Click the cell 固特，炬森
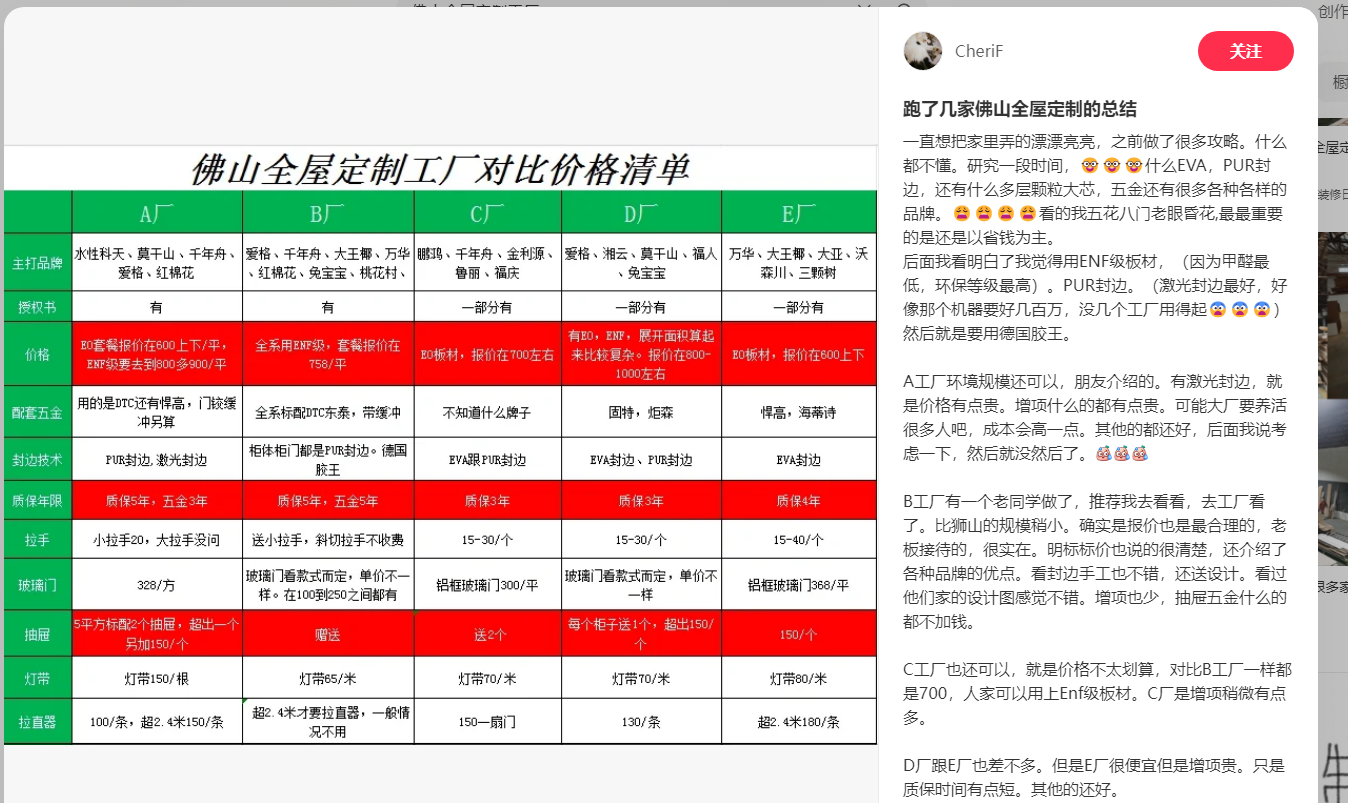This screenshot has height=803, width=1348. pyautogui.click(x=641, y=412)
